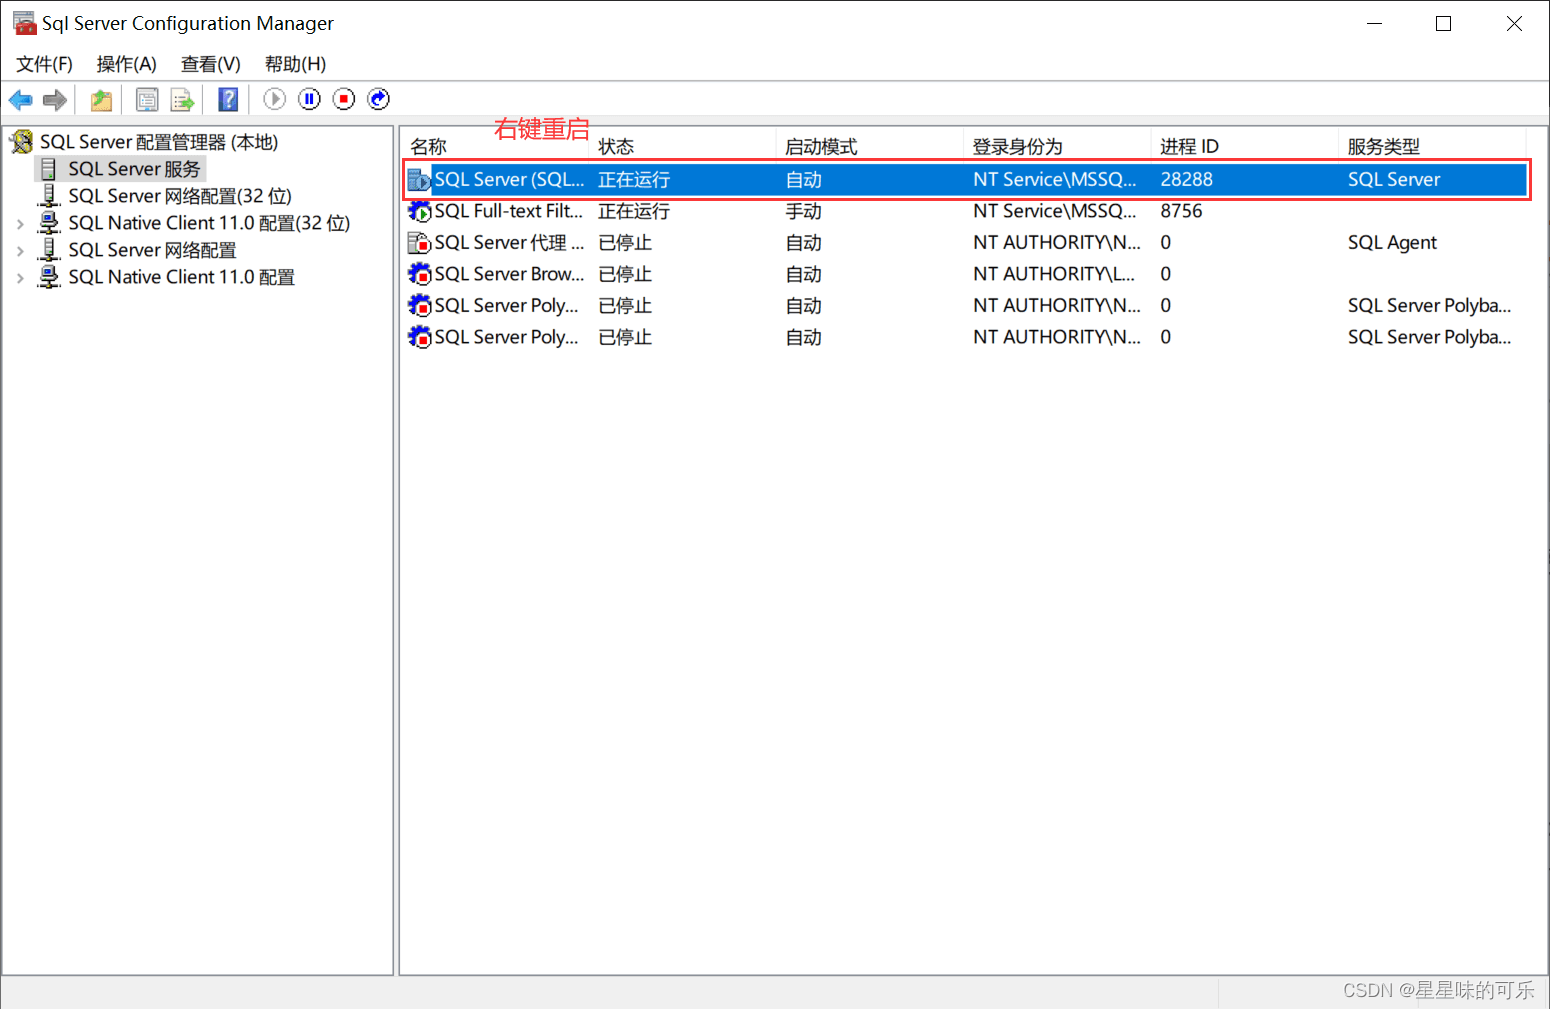Click NT Service\MSSQ... in the process 8756 row
Screen dimensions: 1550x1009
coord(1055,211)
